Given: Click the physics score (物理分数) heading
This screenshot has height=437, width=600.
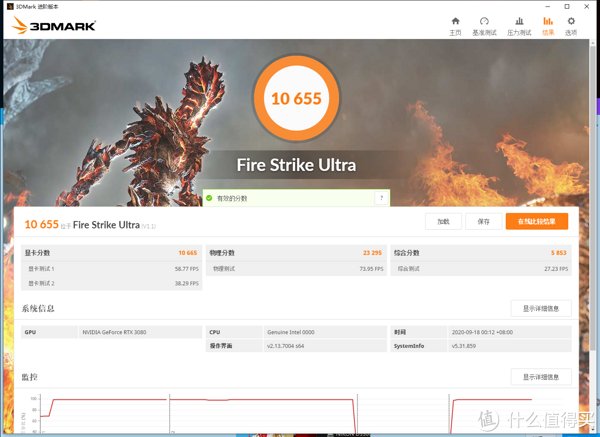Looking at the screenshot, I should [x=222, y=253].
